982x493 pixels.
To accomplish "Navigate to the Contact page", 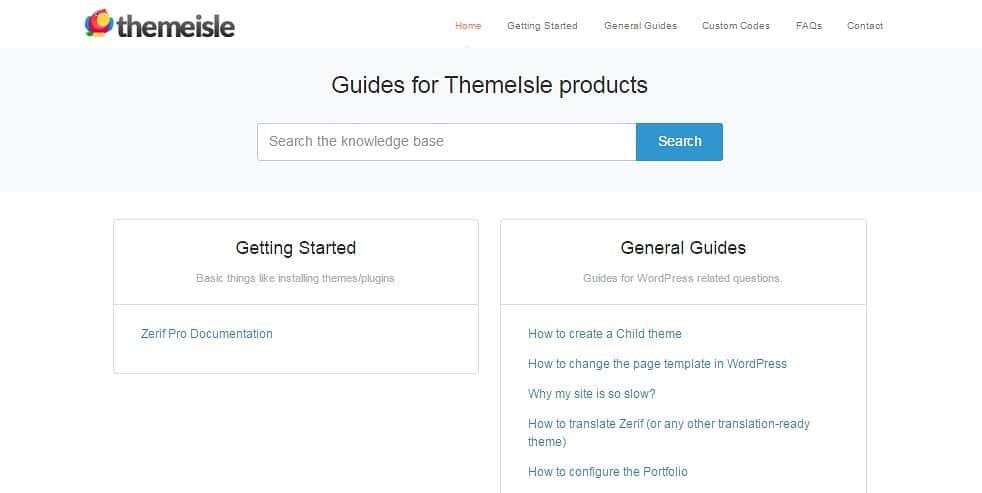I will click(x=865, y=26).
